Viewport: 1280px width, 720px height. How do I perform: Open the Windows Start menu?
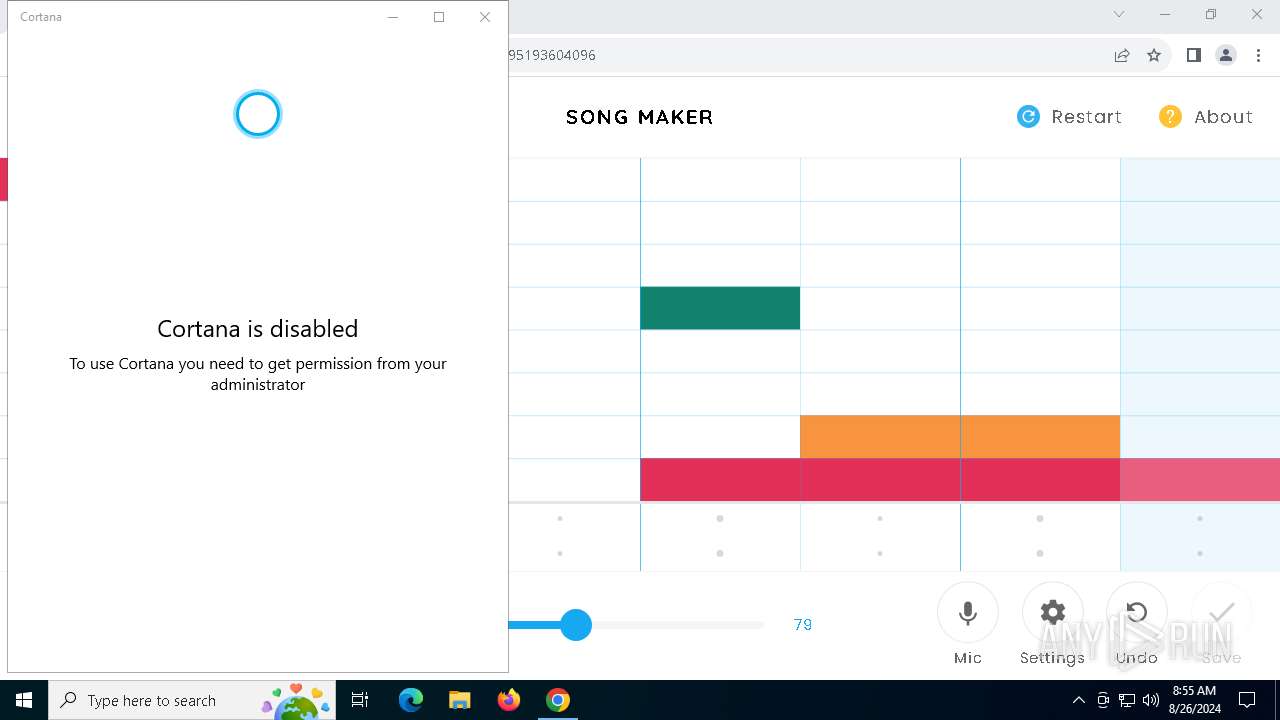click(x=24, y=700)
